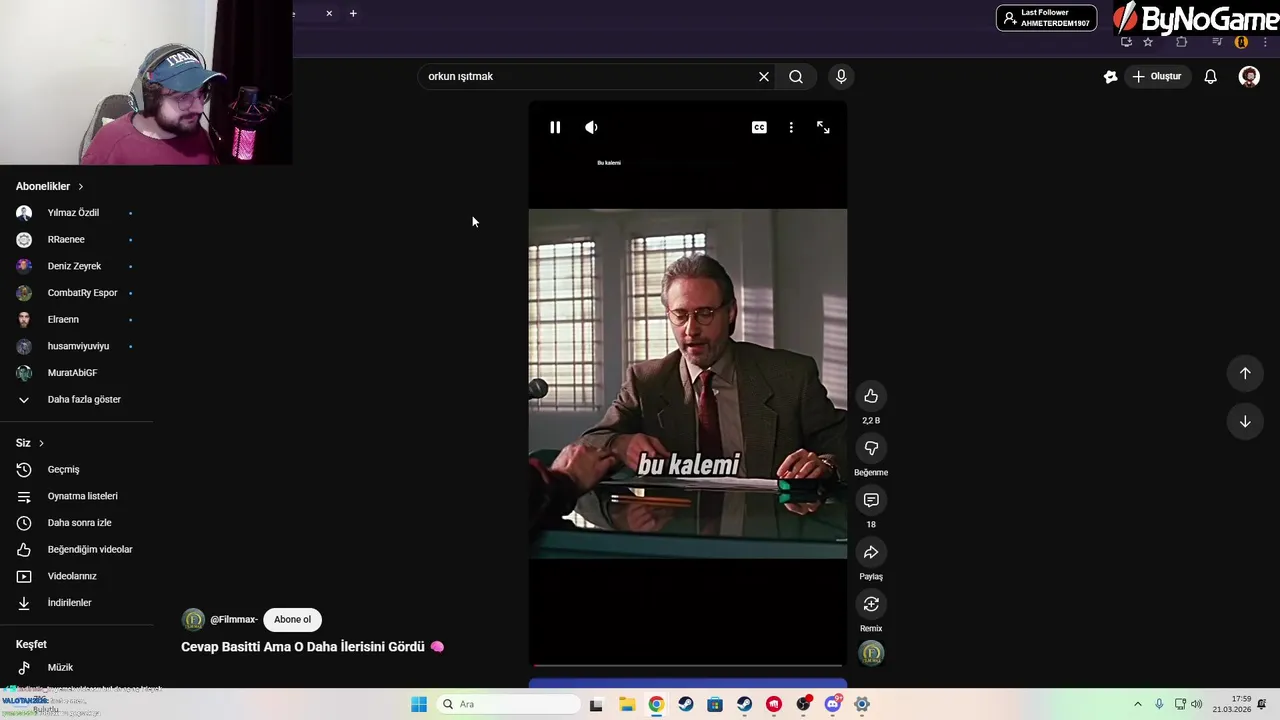
Task: Click the install app icon in address bar
Action: [1126, 42]
